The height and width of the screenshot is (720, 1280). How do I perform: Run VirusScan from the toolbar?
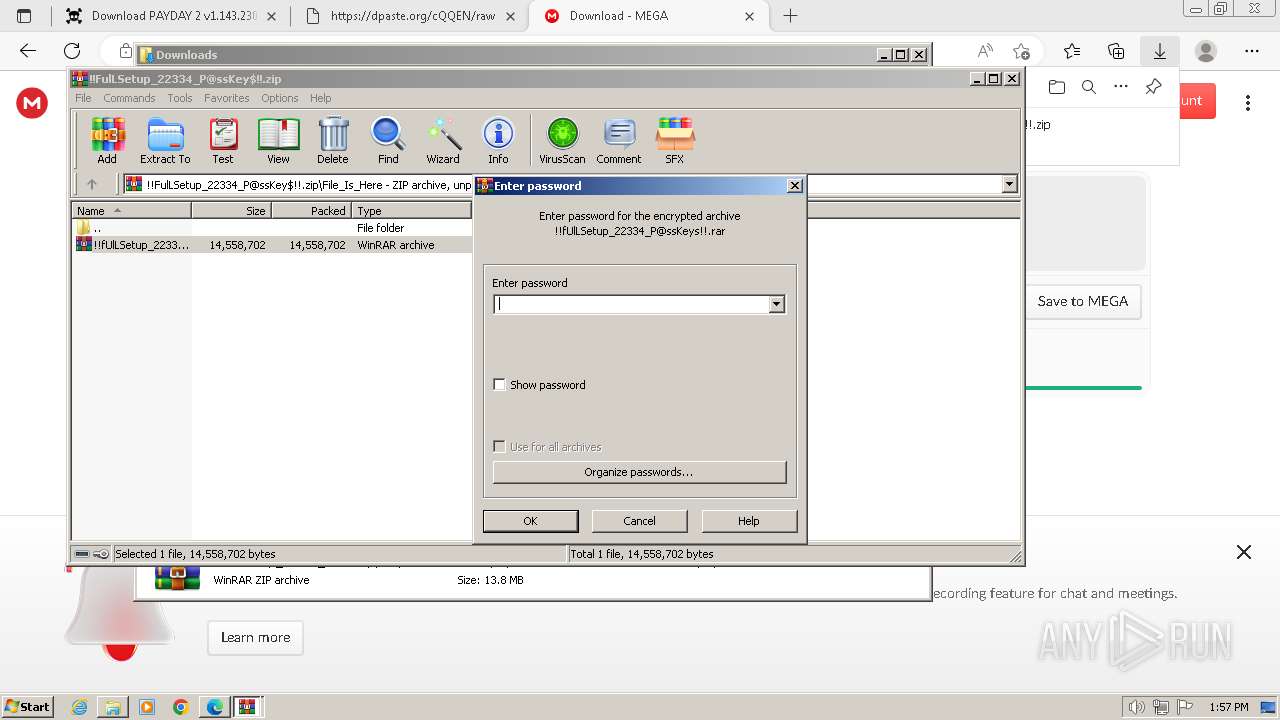point(562,140)
